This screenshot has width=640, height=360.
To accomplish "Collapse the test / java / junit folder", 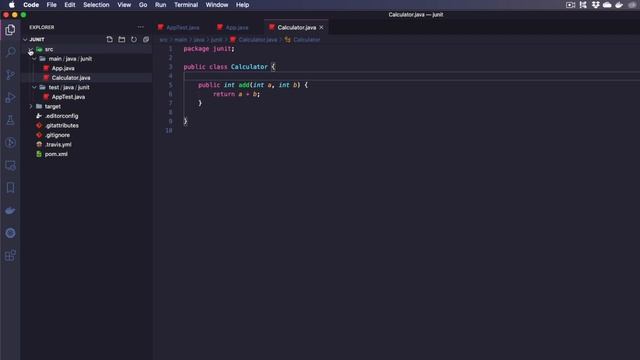I will (x=34, y=87).
